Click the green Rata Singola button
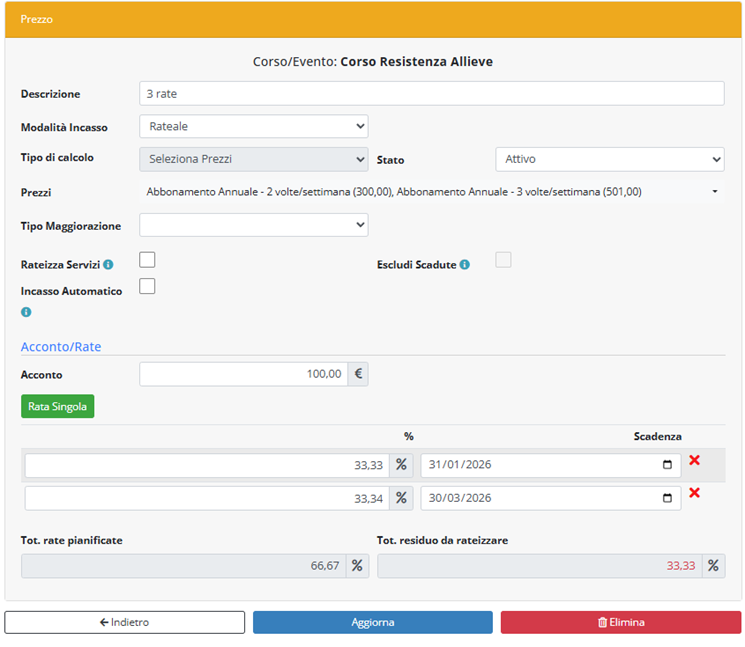Viewport: 745px width, 647px height. coord(57,406)
